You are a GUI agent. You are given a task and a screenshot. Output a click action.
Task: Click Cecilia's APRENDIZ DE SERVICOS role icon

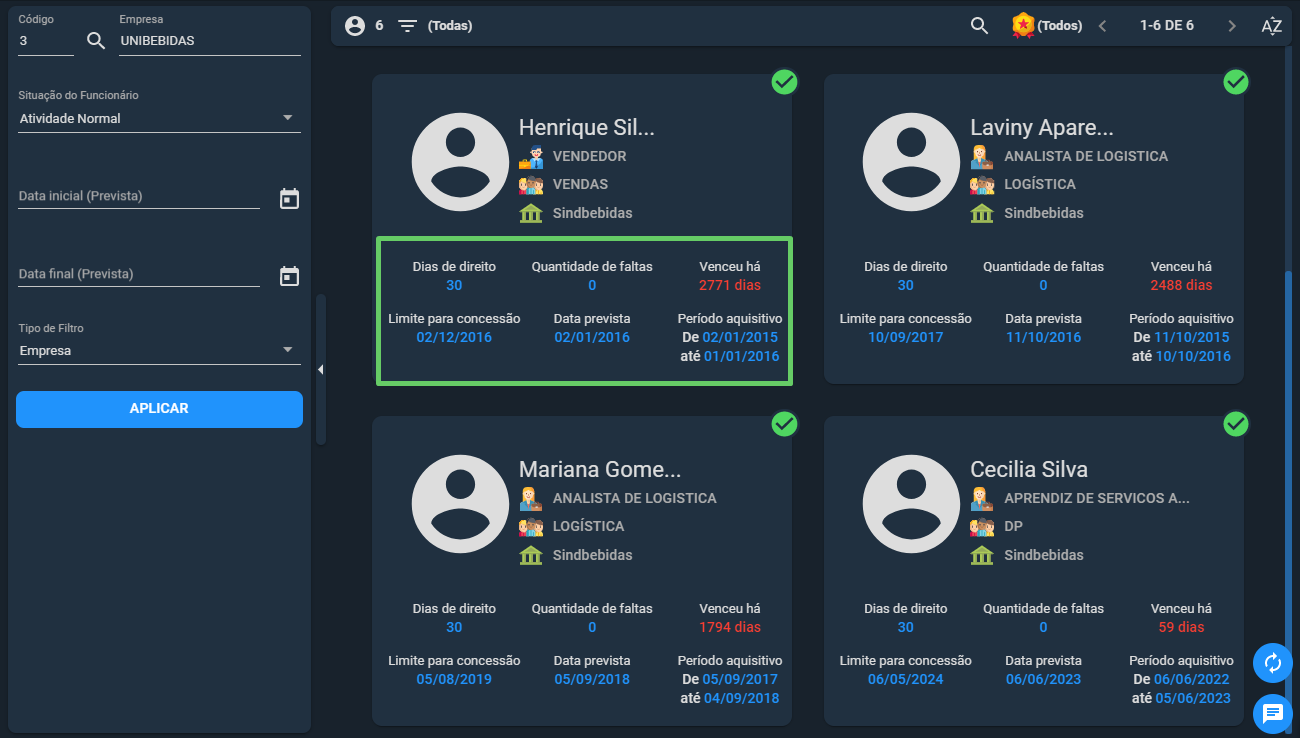click(982, 499)
